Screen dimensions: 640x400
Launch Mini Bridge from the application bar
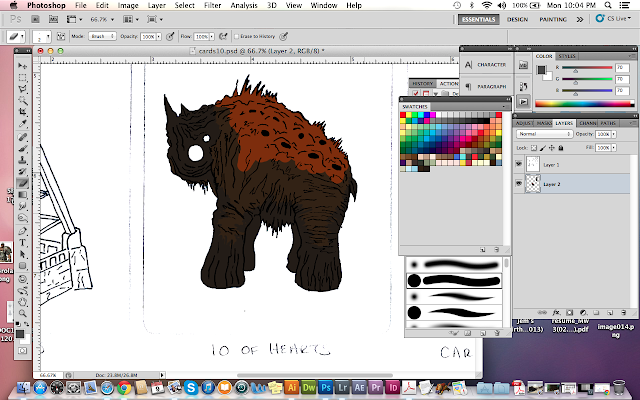pos(53,19)
